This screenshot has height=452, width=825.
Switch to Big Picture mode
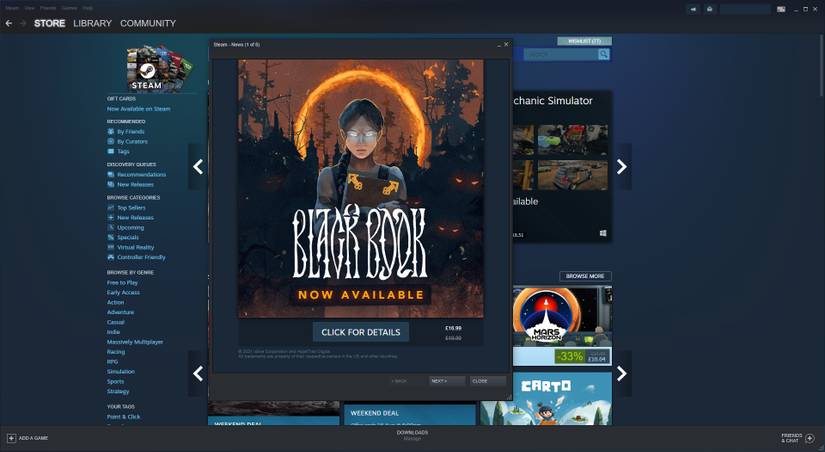tap(781, 9)
